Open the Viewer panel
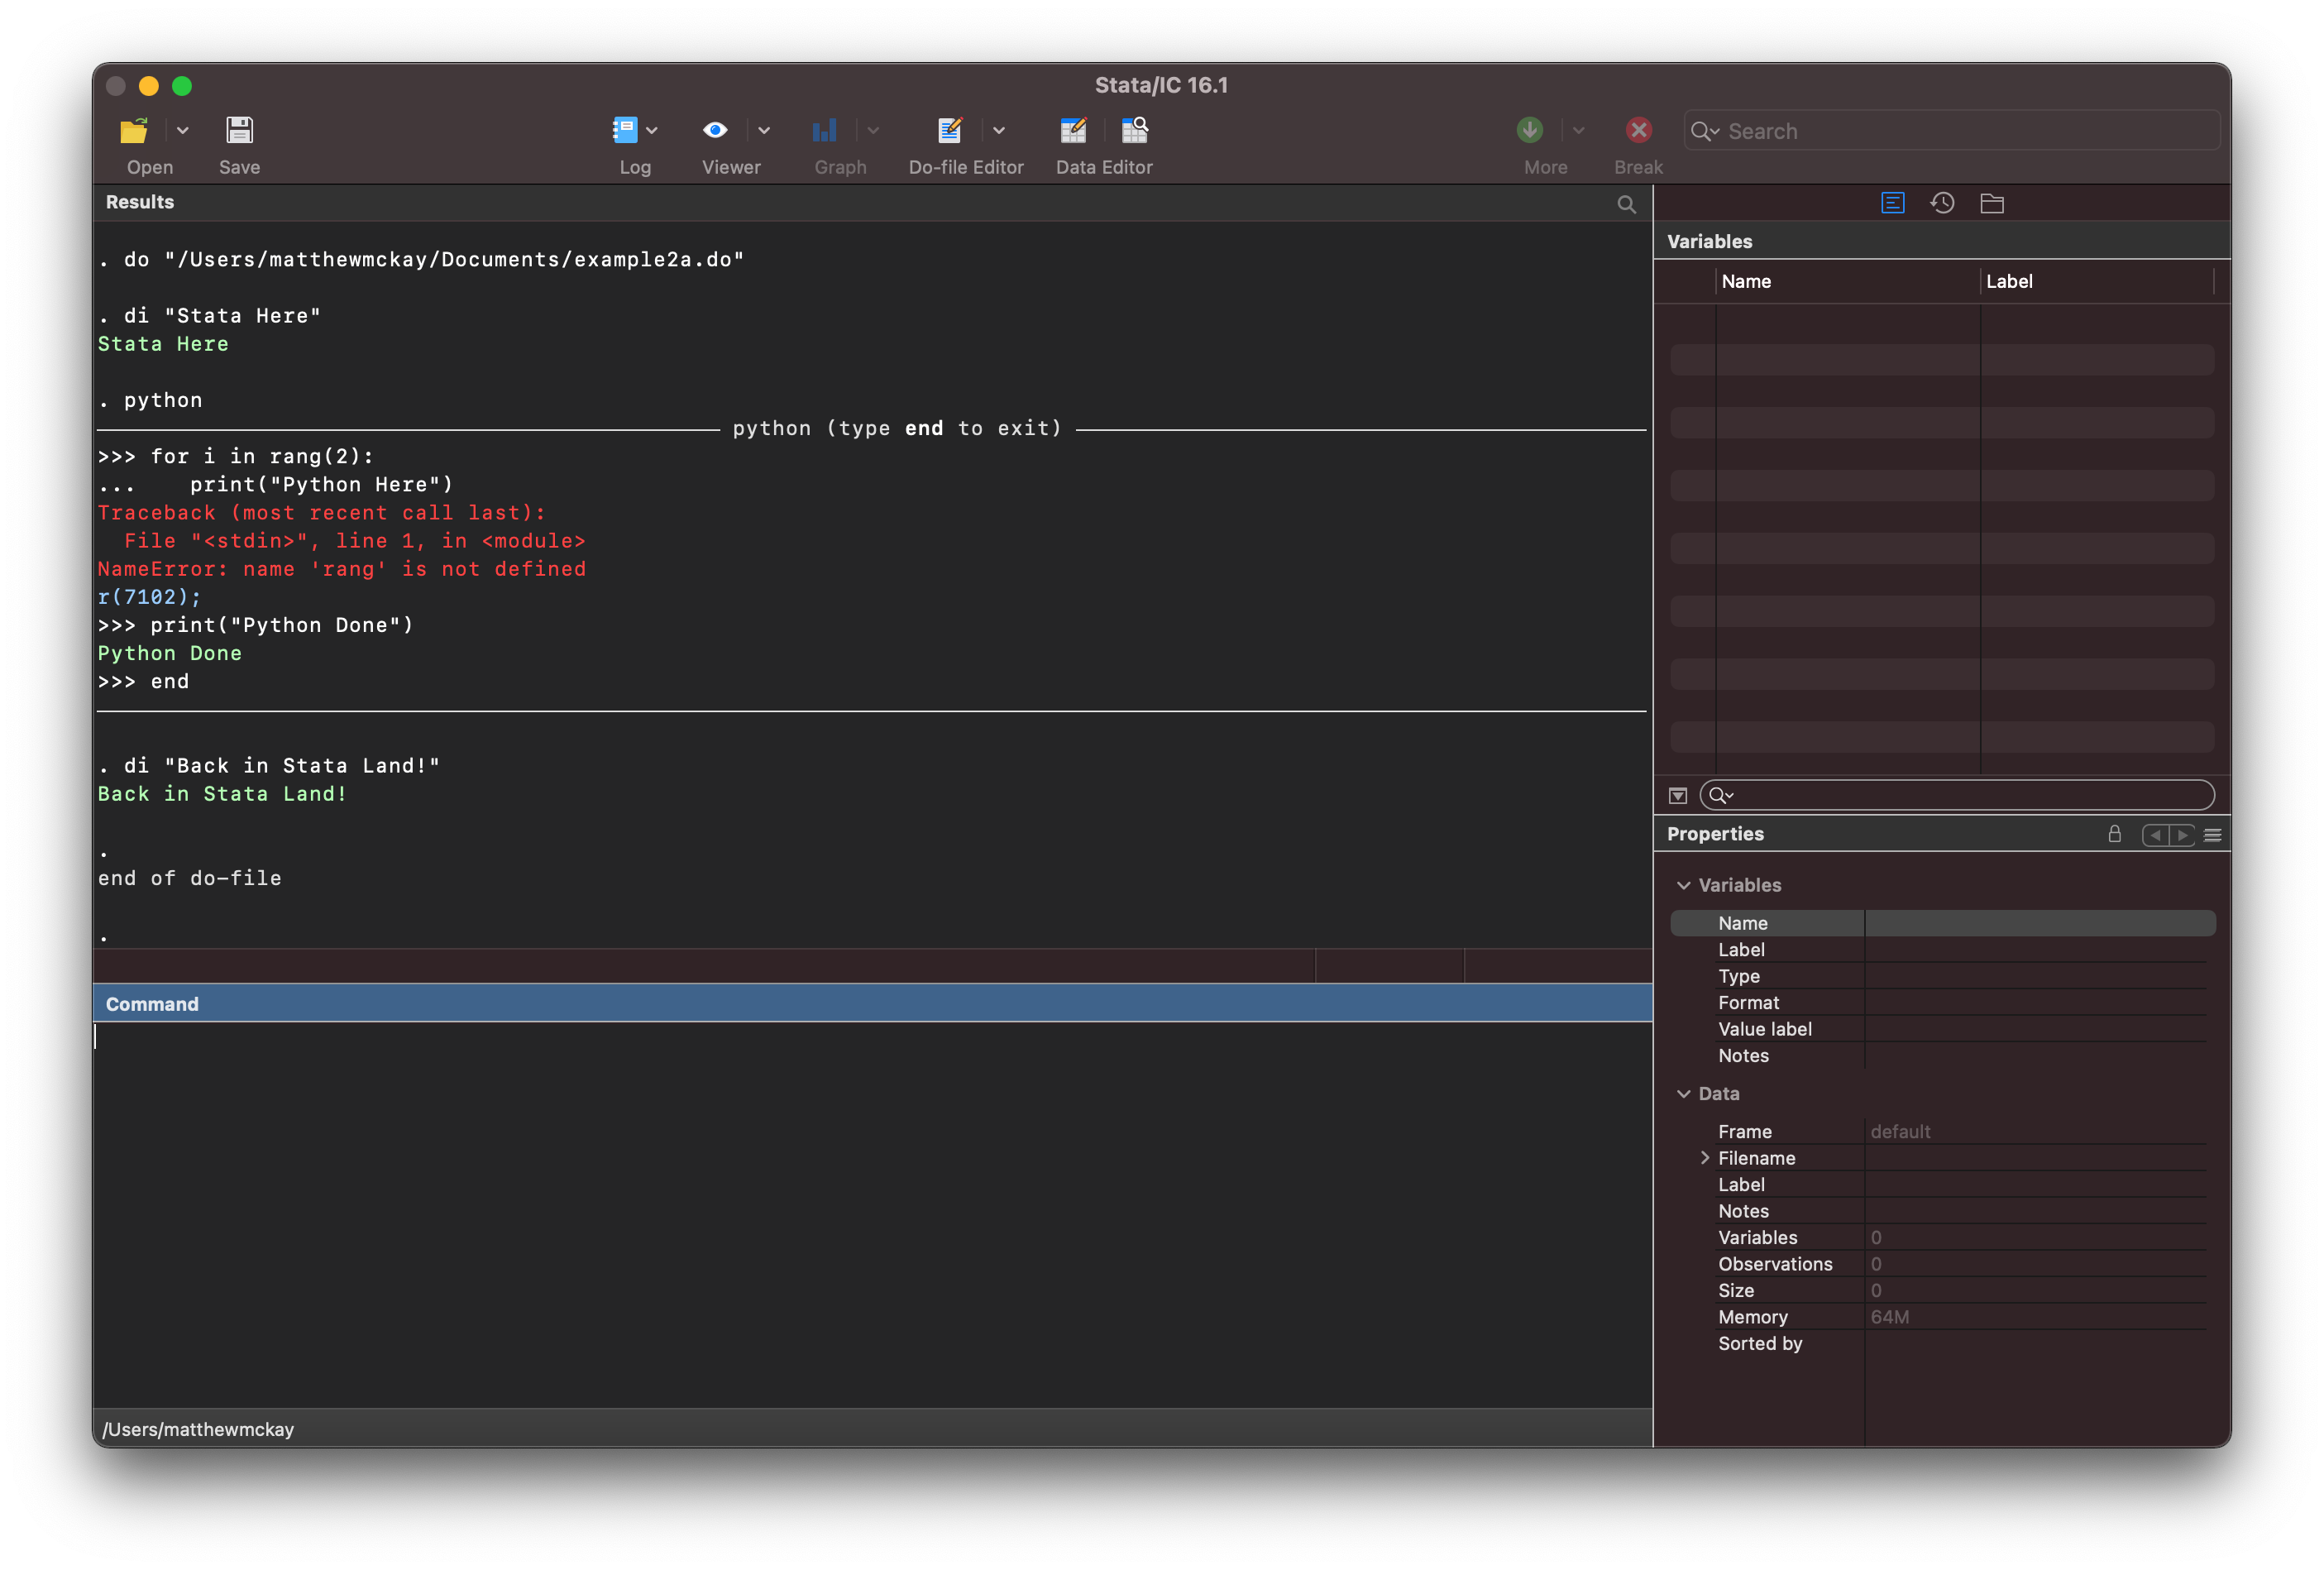The height and width of the screenshot is (1570, 2324). [x=715, y=130]
